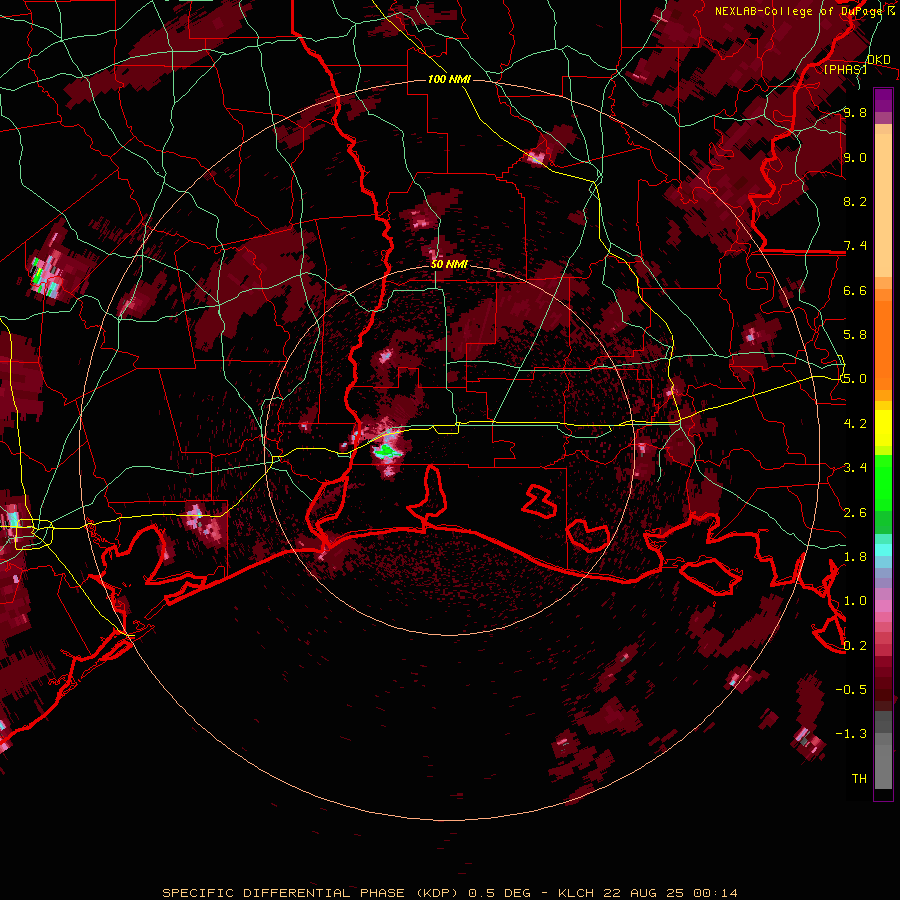Click the -1.3 value on color scale
Viewport: 900px width, 900px height.
pos(851,734)
